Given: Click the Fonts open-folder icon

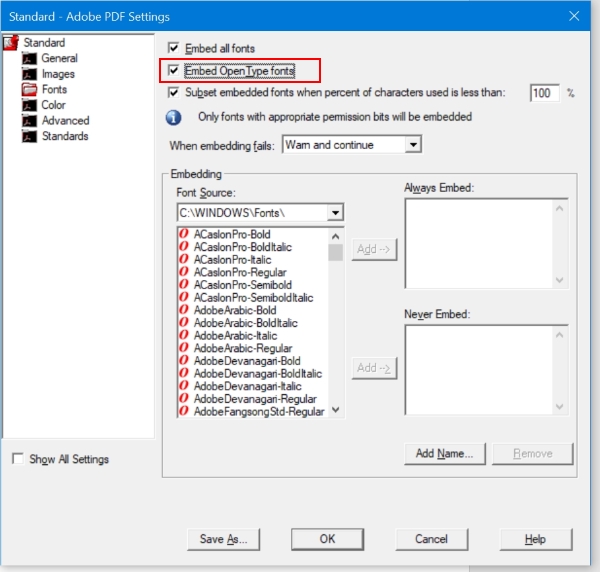Looking at the screenshot, I should (x=29, y=90).
